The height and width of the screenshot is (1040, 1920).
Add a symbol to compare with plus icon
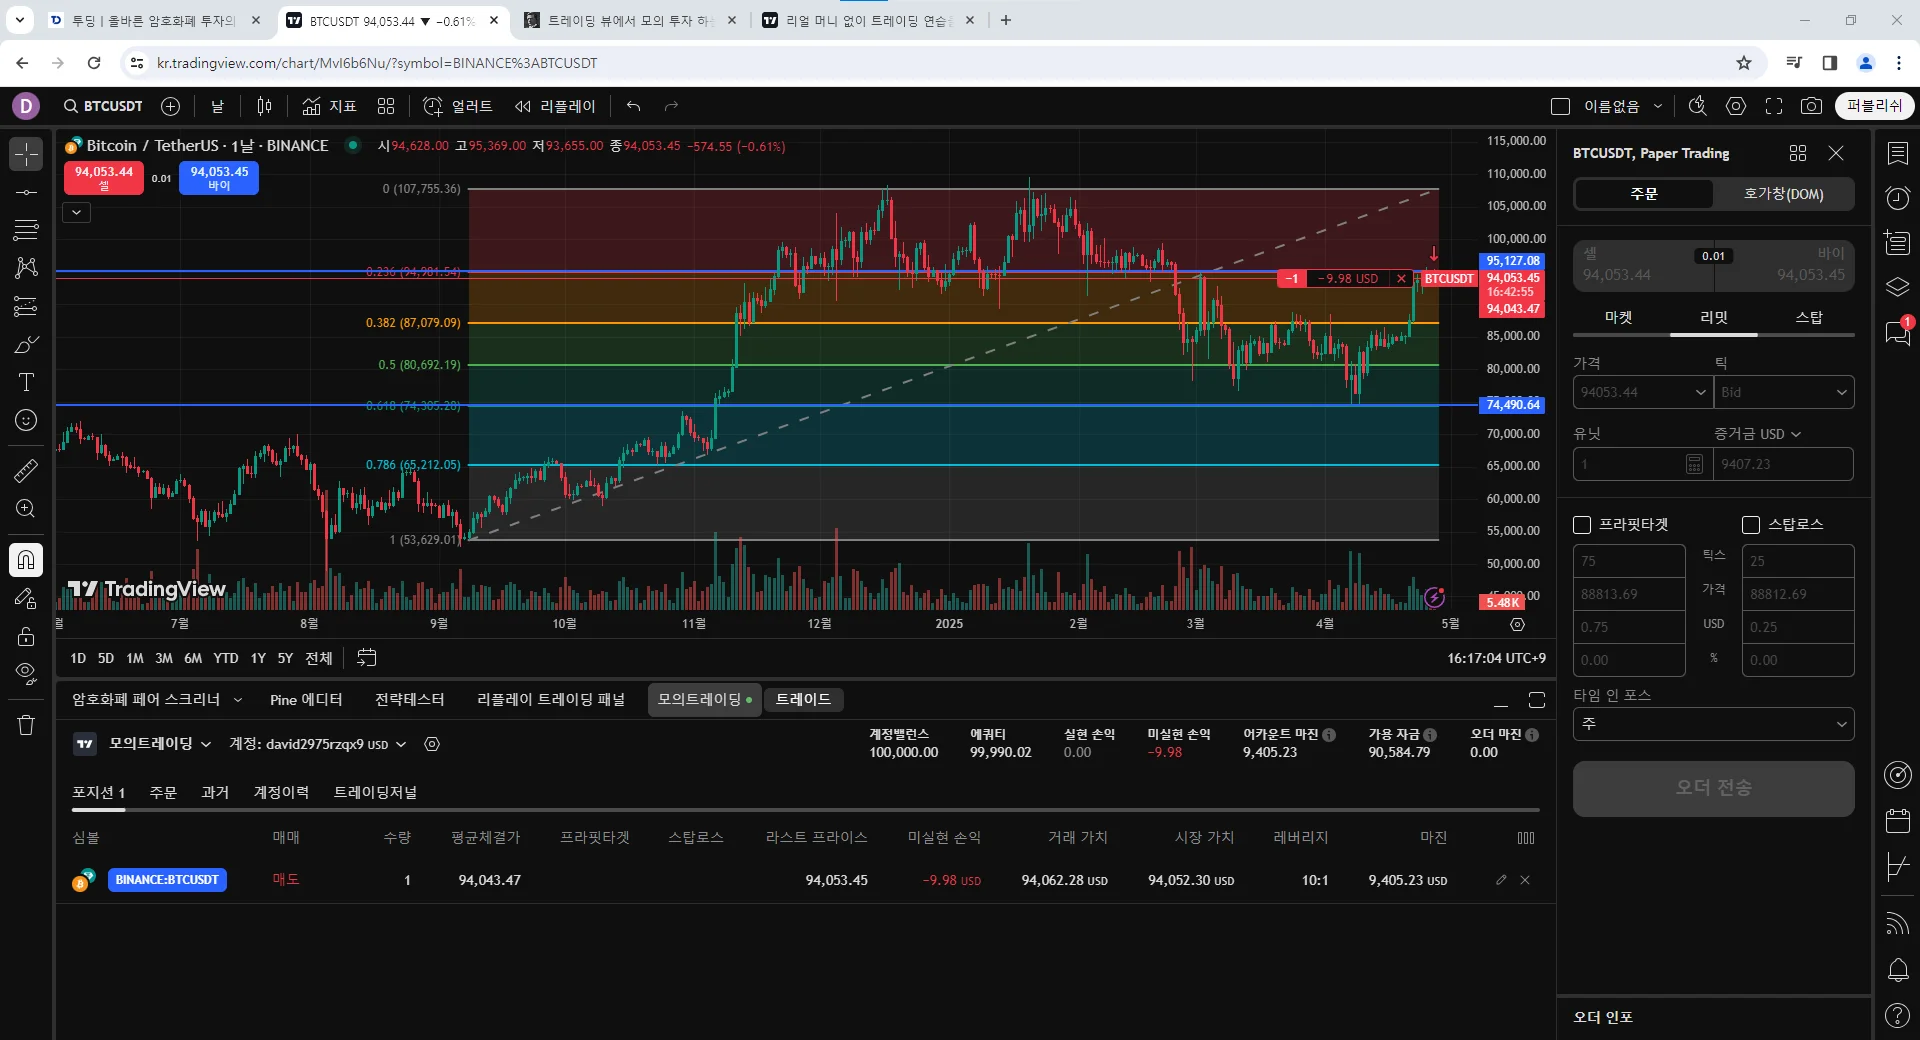171,106
